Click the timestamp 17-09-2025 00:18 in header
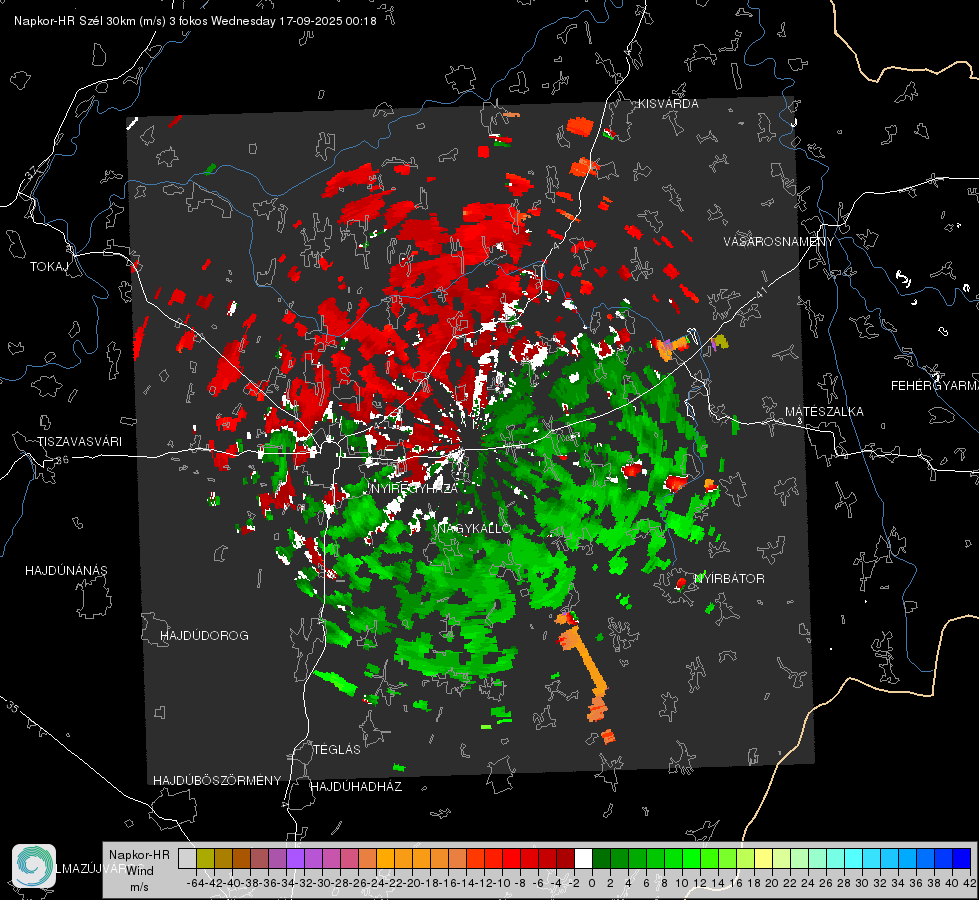The height and width of the screenshot is (900, 979). click(x=328, y=21)
